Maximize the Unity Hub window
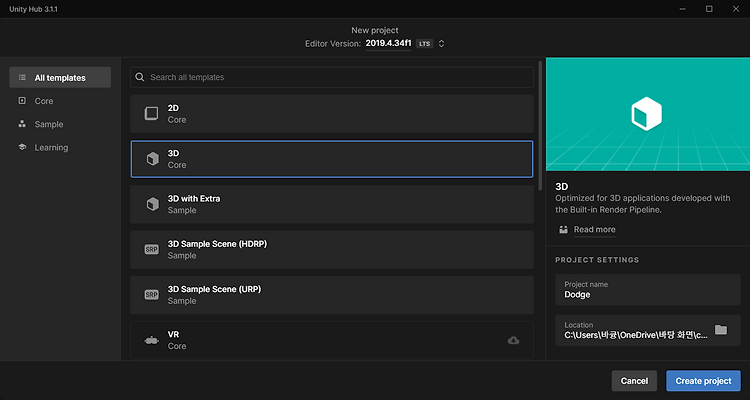The height and width of the screenshot is (400, 750). [709, 9]
